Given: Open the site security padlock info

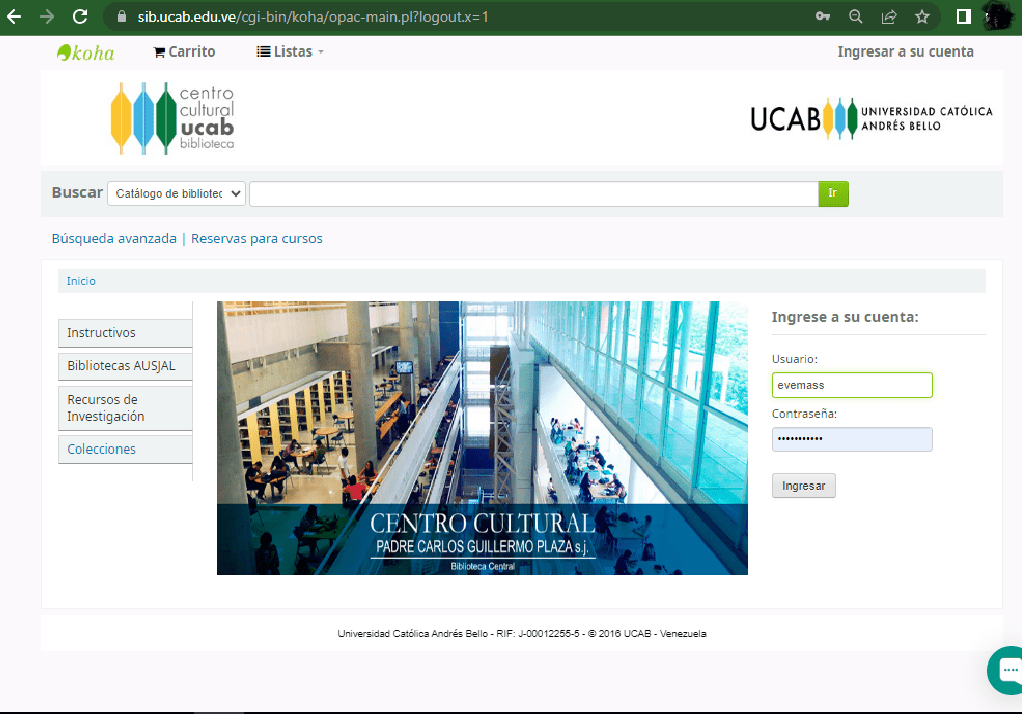Looking at the screenshot, I should [122, 17].
